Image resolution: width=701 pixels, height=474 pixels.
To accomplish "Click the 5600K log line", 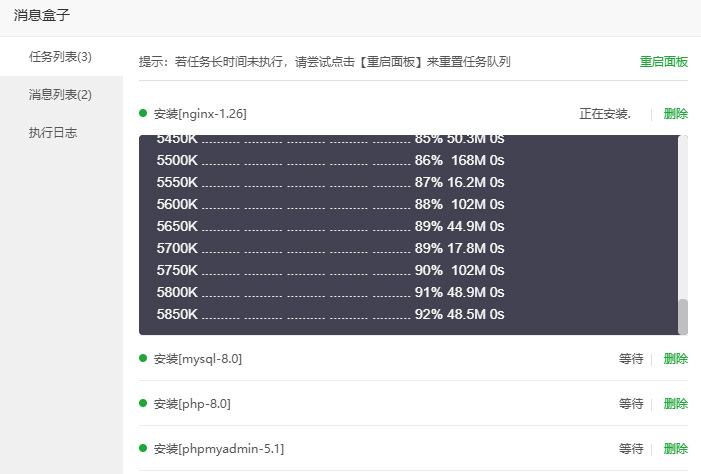I will 330,204.
